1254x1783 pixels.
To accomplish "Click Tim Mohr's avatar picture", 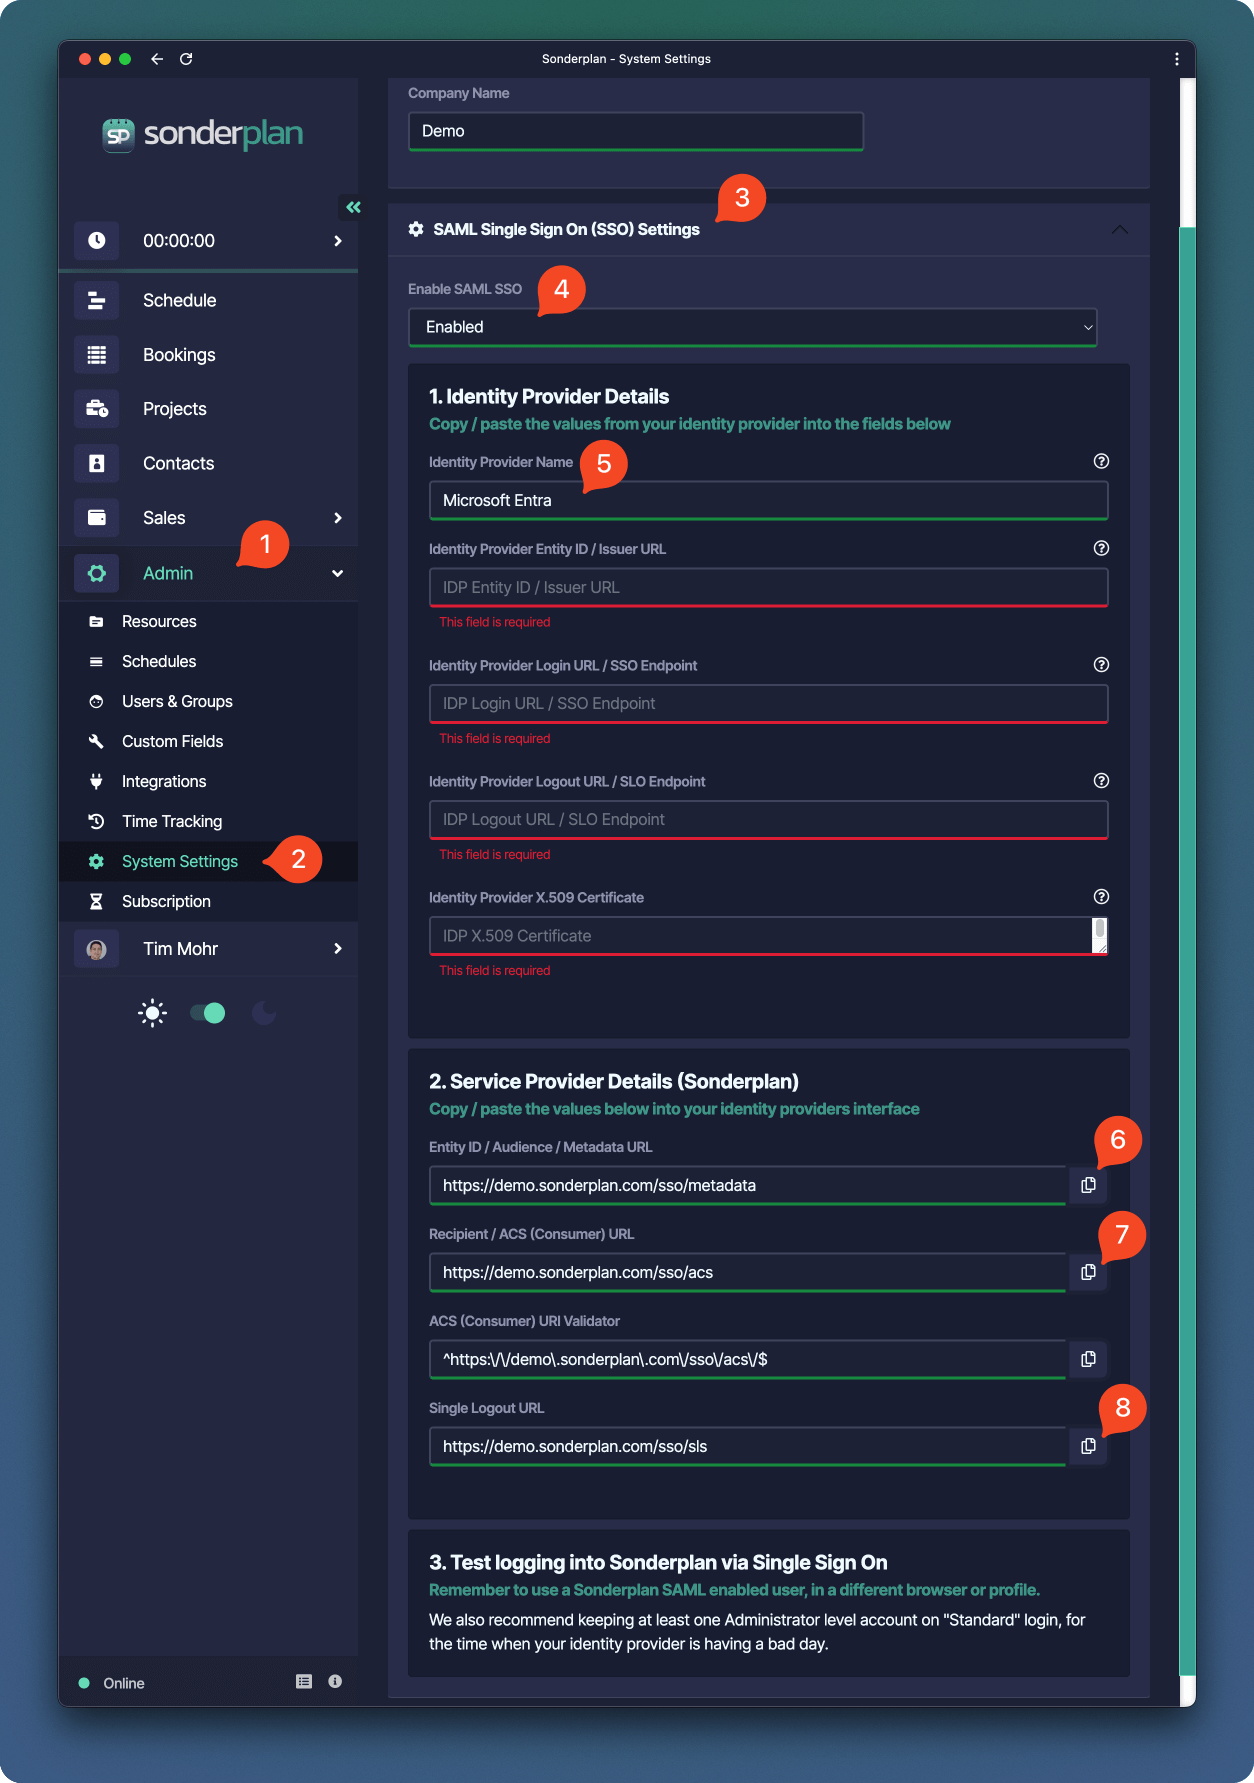I will click(x=97, y=949).
